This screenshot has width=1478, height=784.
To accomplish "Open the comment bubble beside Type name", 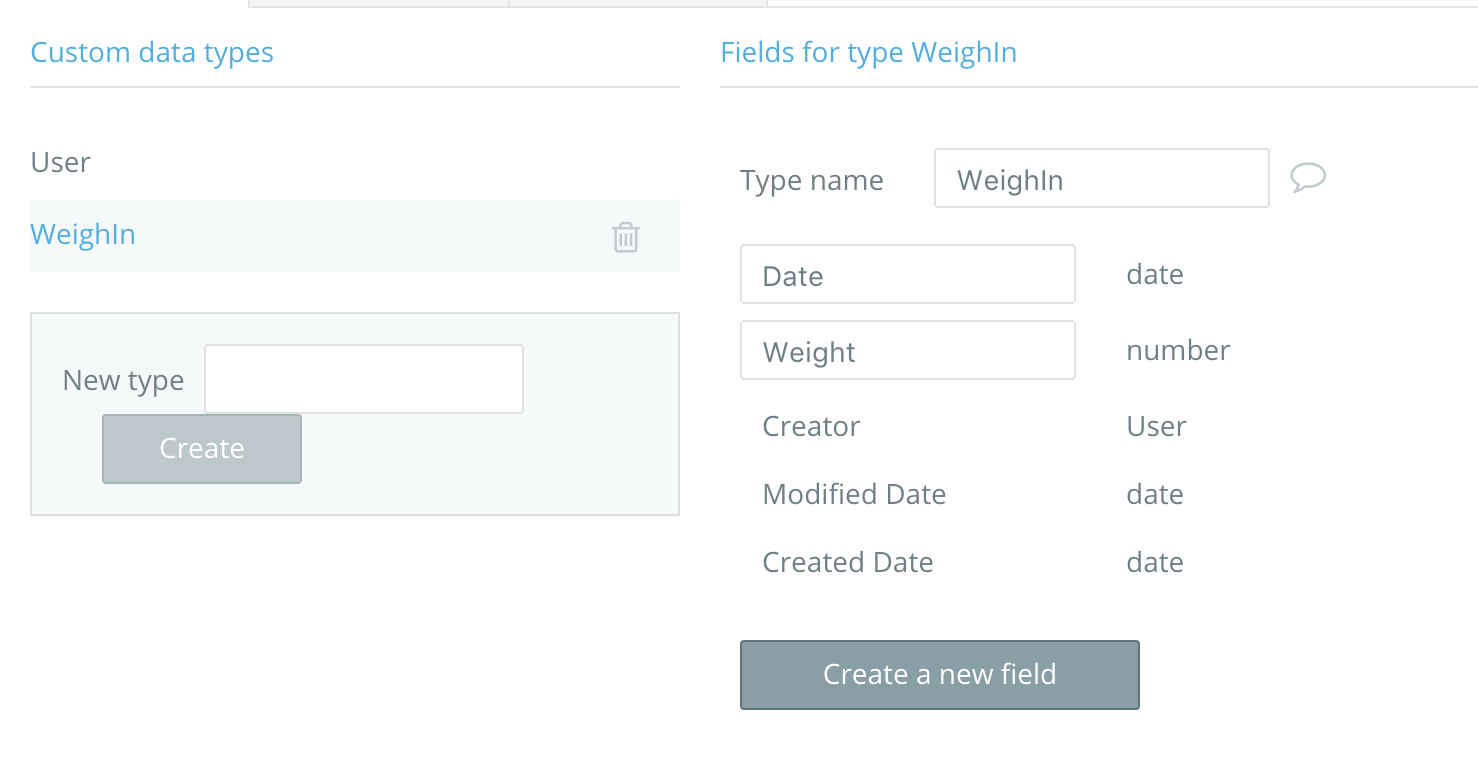I will pos(1307,178).
